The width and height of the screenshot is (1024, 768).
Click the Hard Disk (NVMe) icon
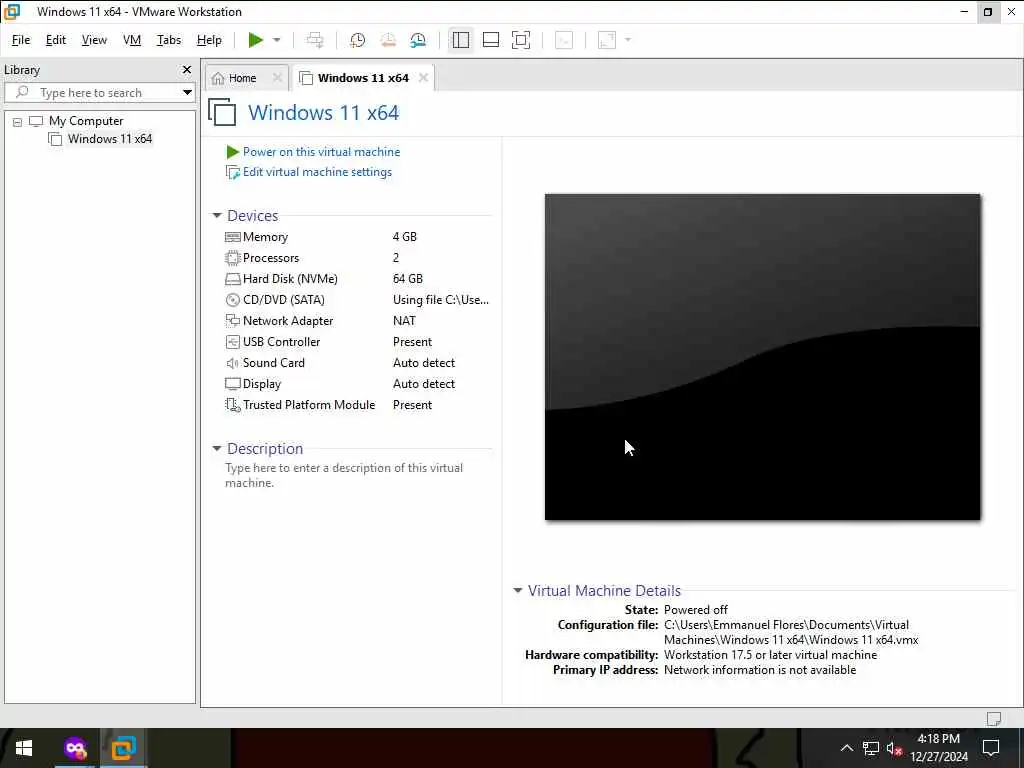click(232, 279)
